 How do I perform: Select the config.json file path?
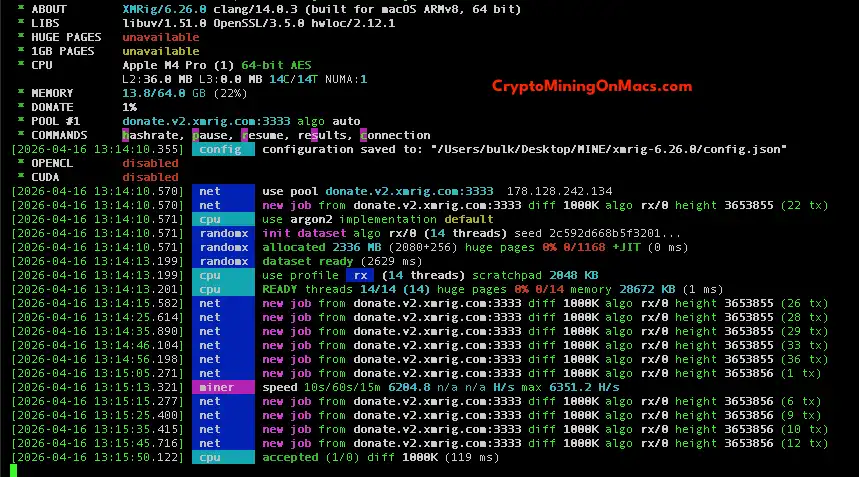click(609, 150)
